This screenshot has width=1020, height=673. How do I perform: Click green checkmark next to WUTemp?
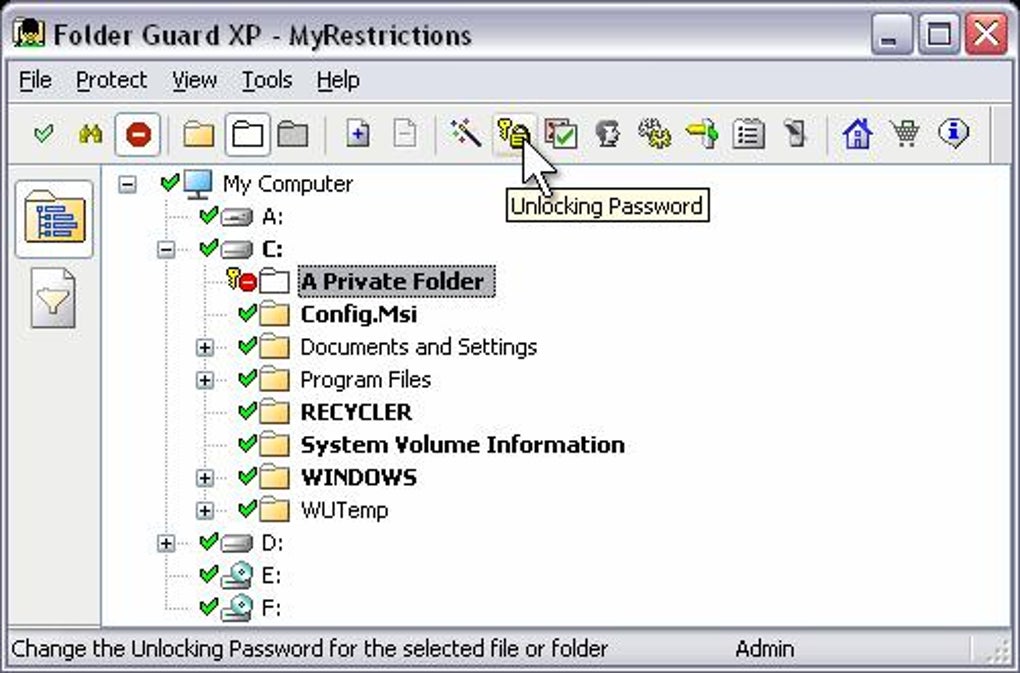247,509
